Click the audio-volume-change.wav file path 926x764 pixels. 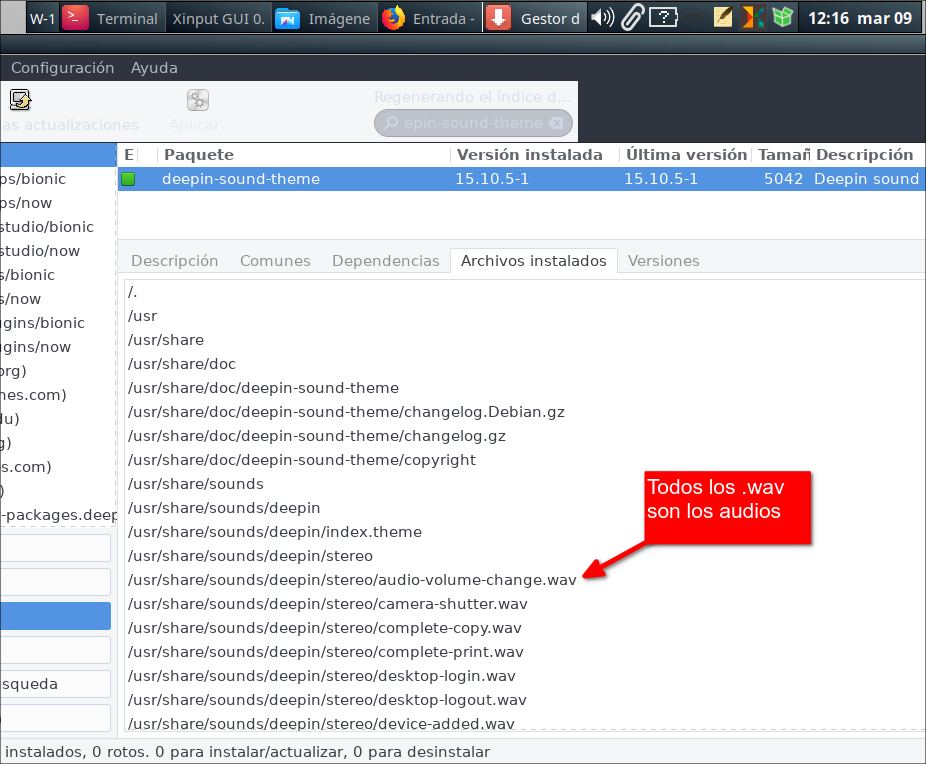click(x=352, y=580)
